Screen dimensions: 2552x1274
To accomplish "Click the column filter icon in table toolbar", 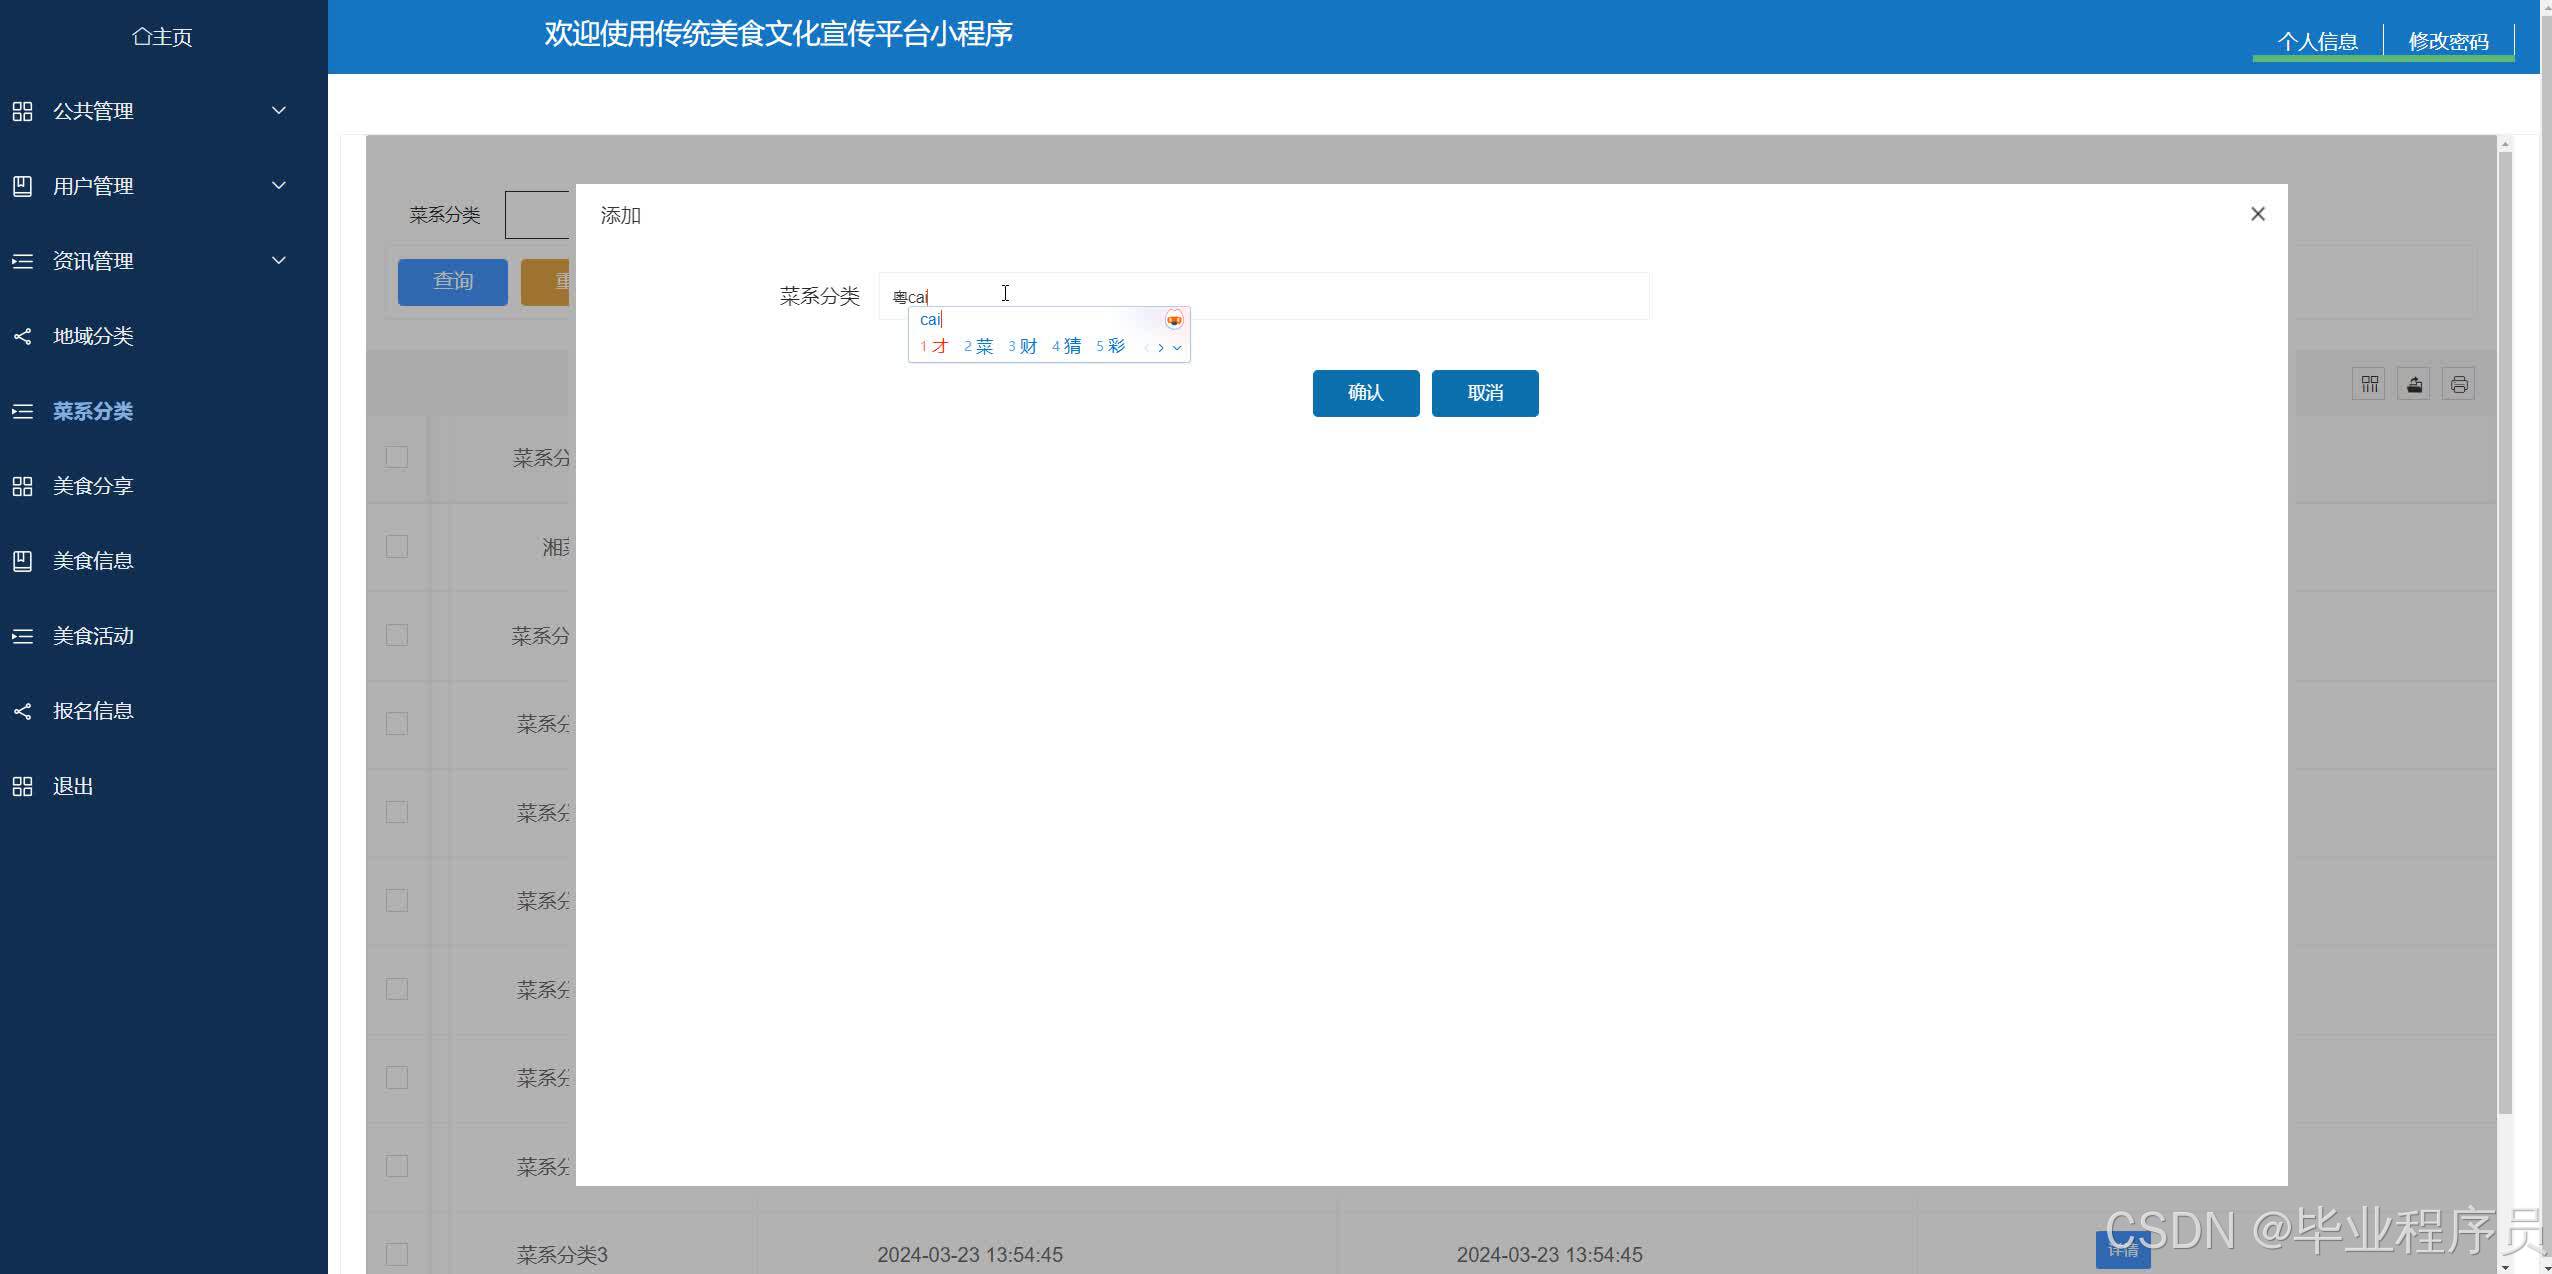I will point(2369,384).
